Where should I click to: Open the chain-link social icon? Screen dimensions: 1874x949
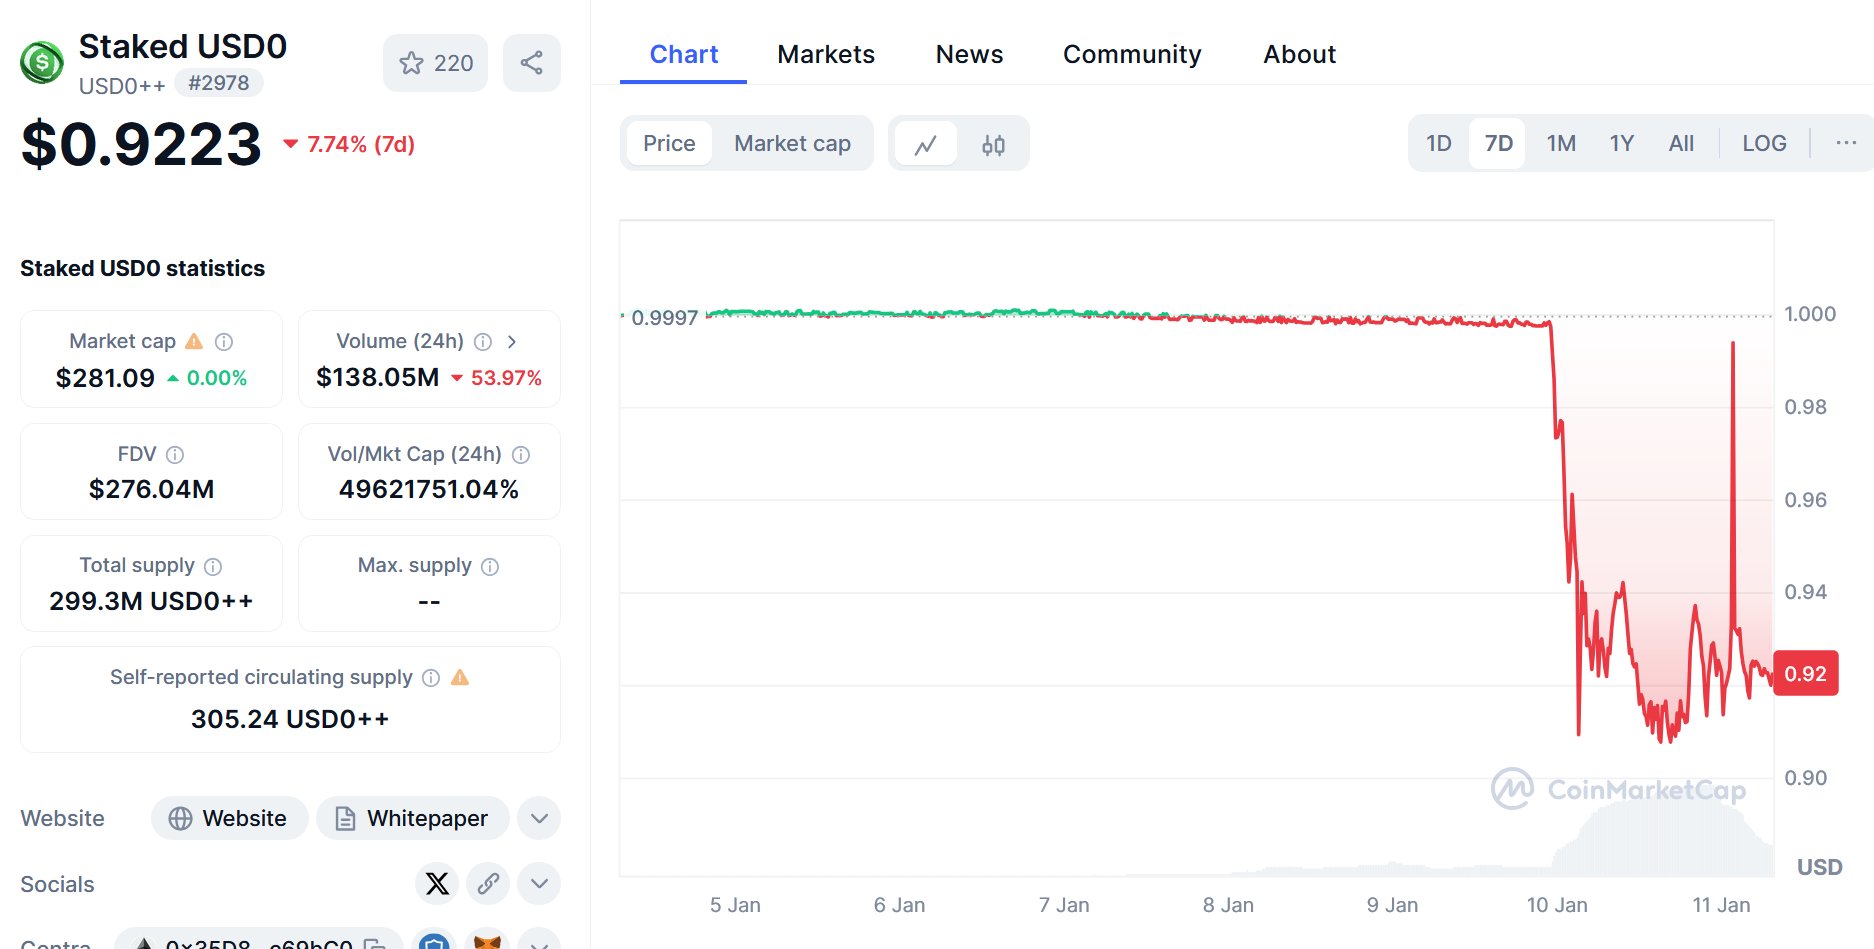[x=488, y=883]
